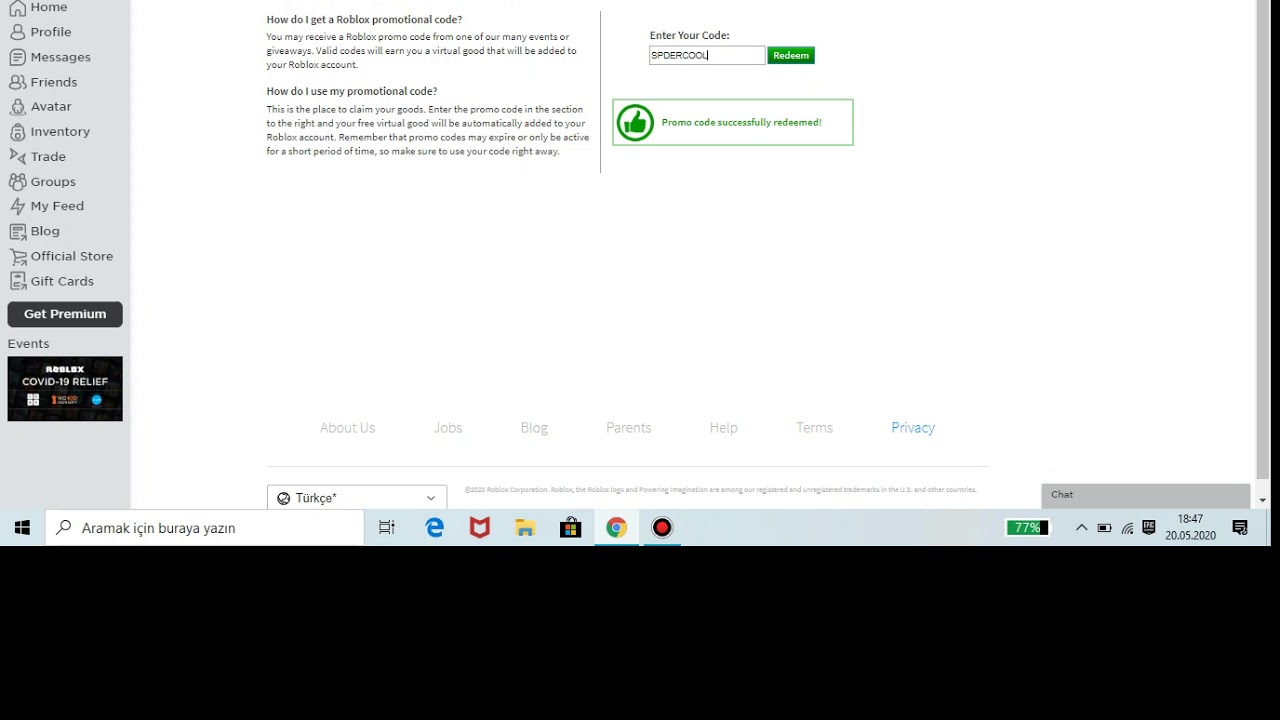
Task: Click the Get Premium button
Action: click(x=65, y=314)
